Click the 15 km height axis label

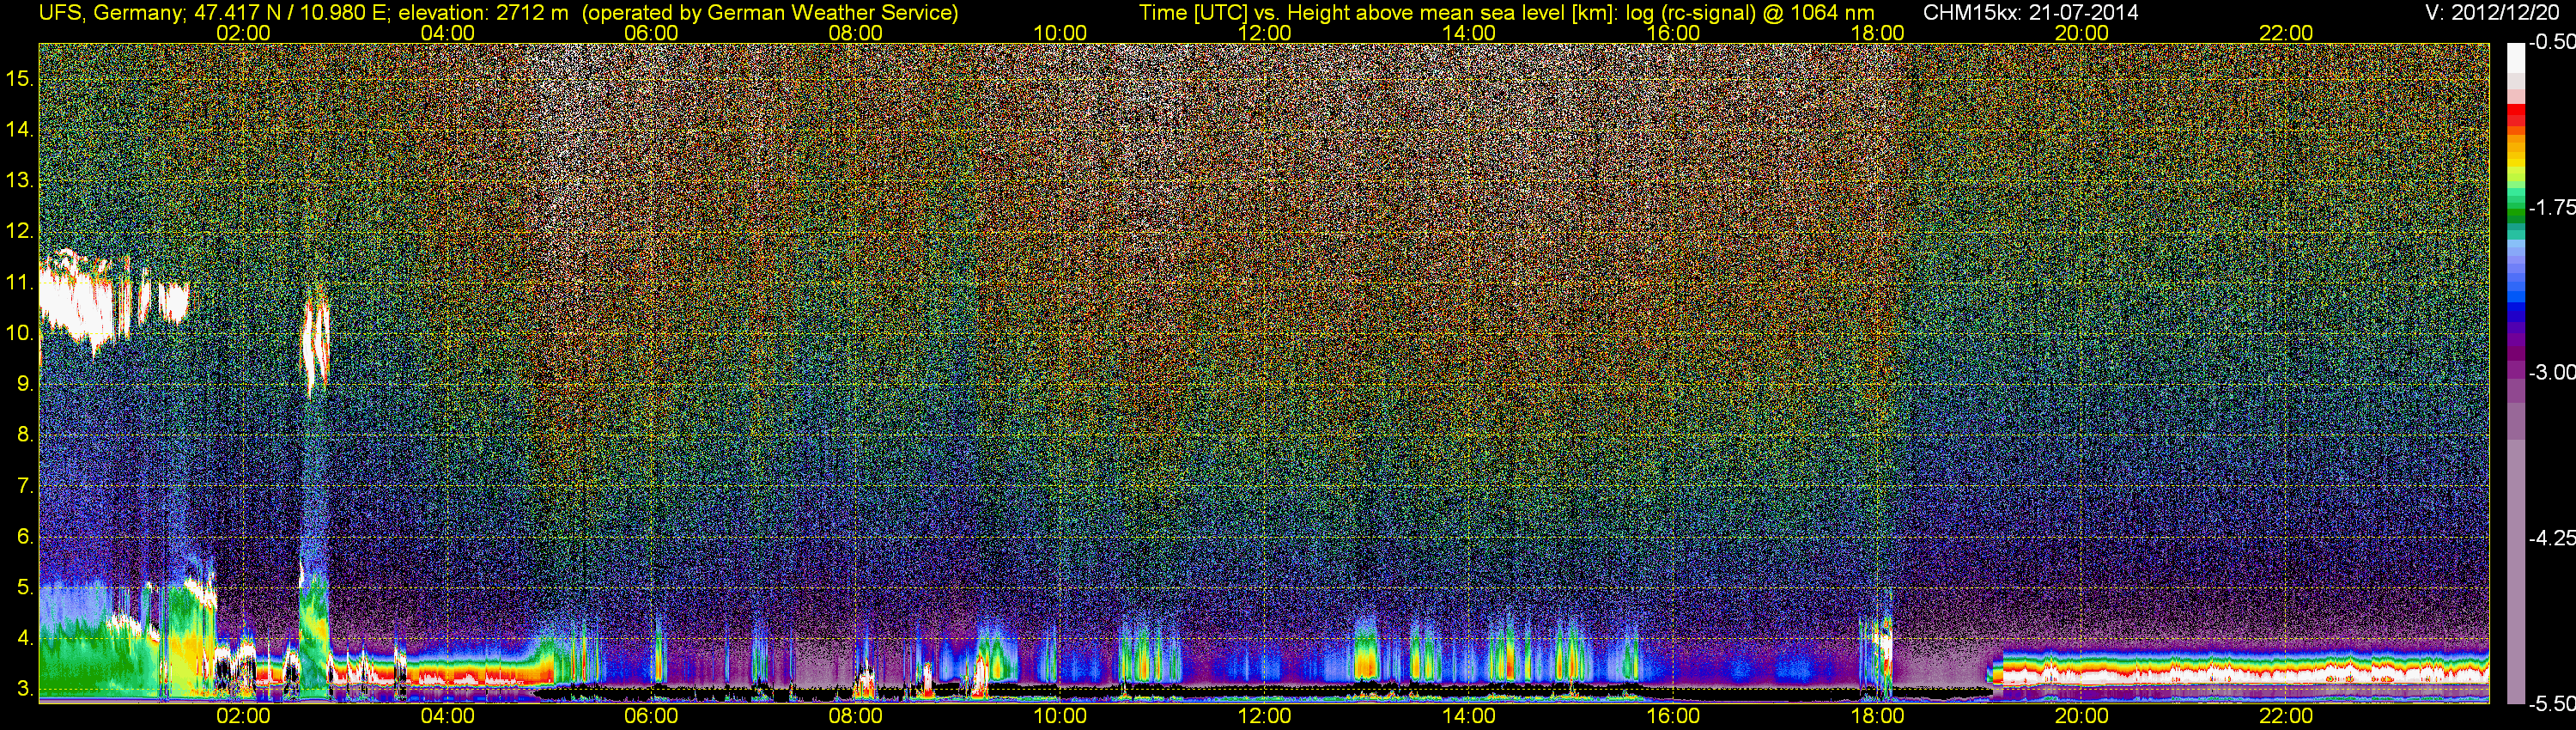click(19, 78)
